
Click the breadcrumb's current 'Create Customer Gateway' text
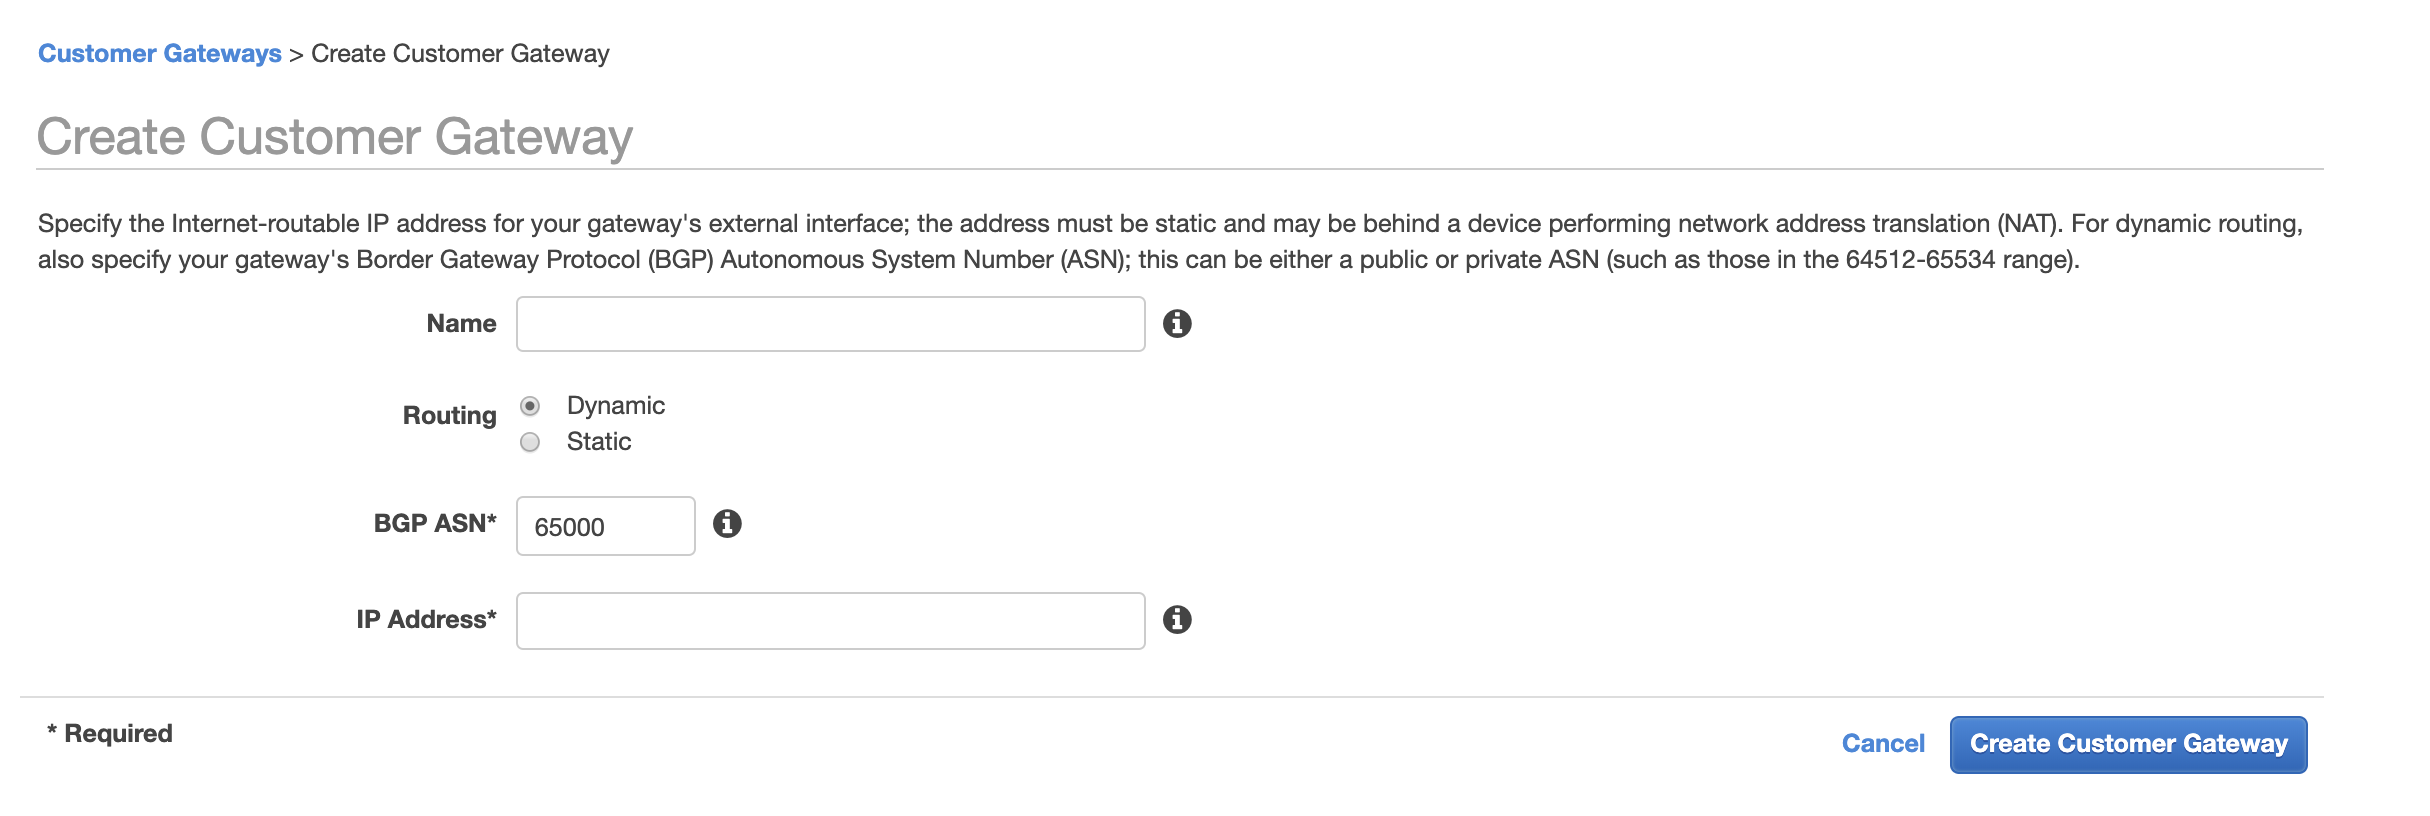click(460, 54)
